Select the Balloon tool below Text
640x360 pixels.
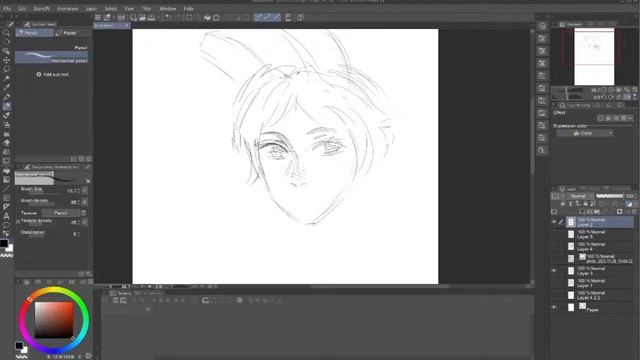pyautogui.click(x=6, y=225)
